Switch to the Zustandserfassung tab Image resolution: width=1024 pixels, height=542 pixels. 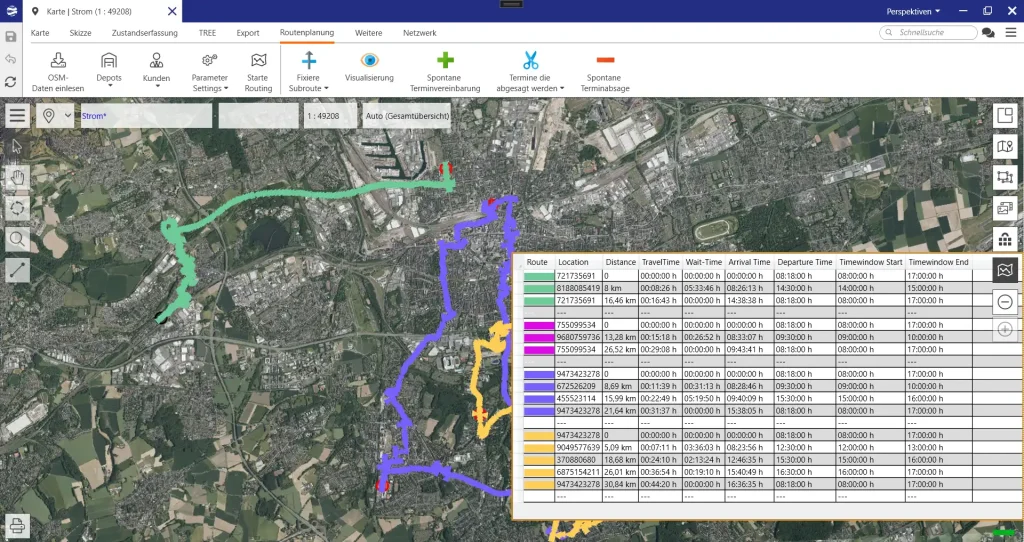point(145,33)
